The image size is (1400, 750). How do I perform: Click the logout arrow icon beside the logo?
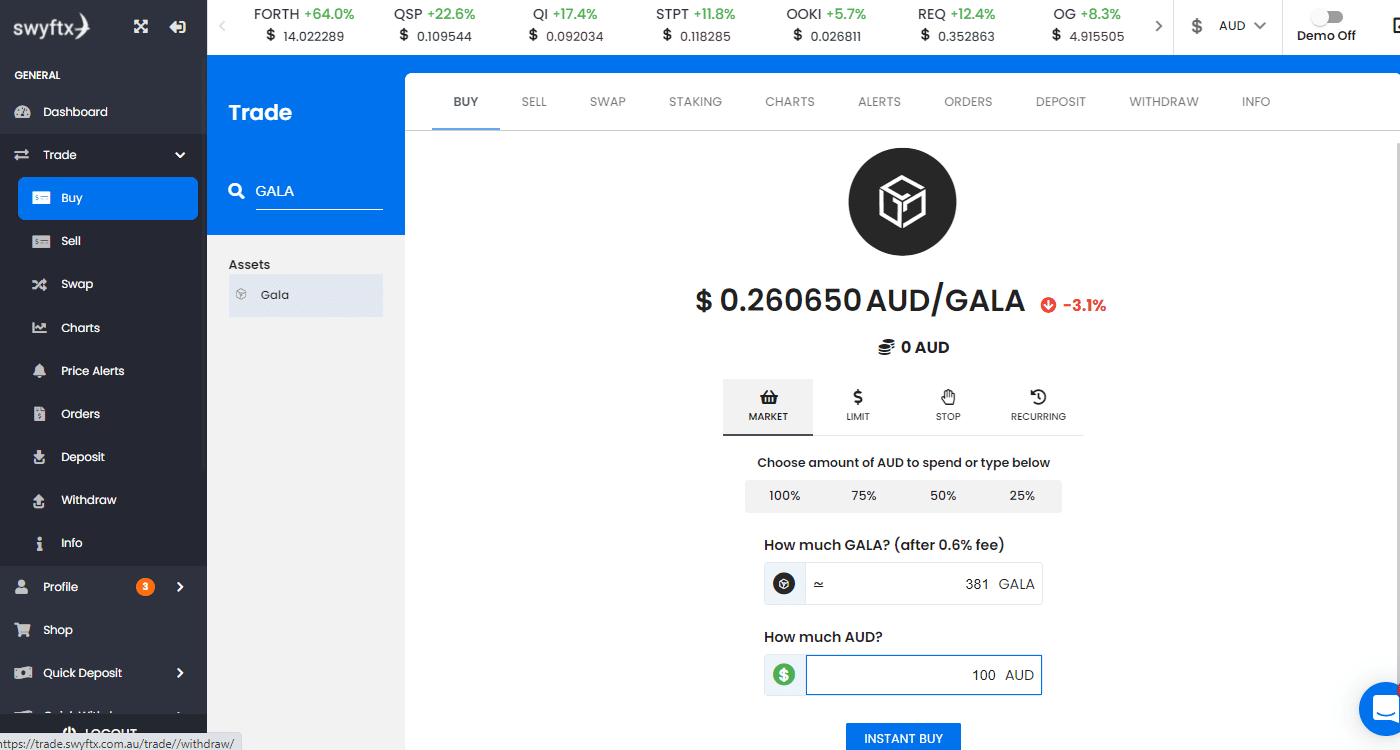[178, 27]
